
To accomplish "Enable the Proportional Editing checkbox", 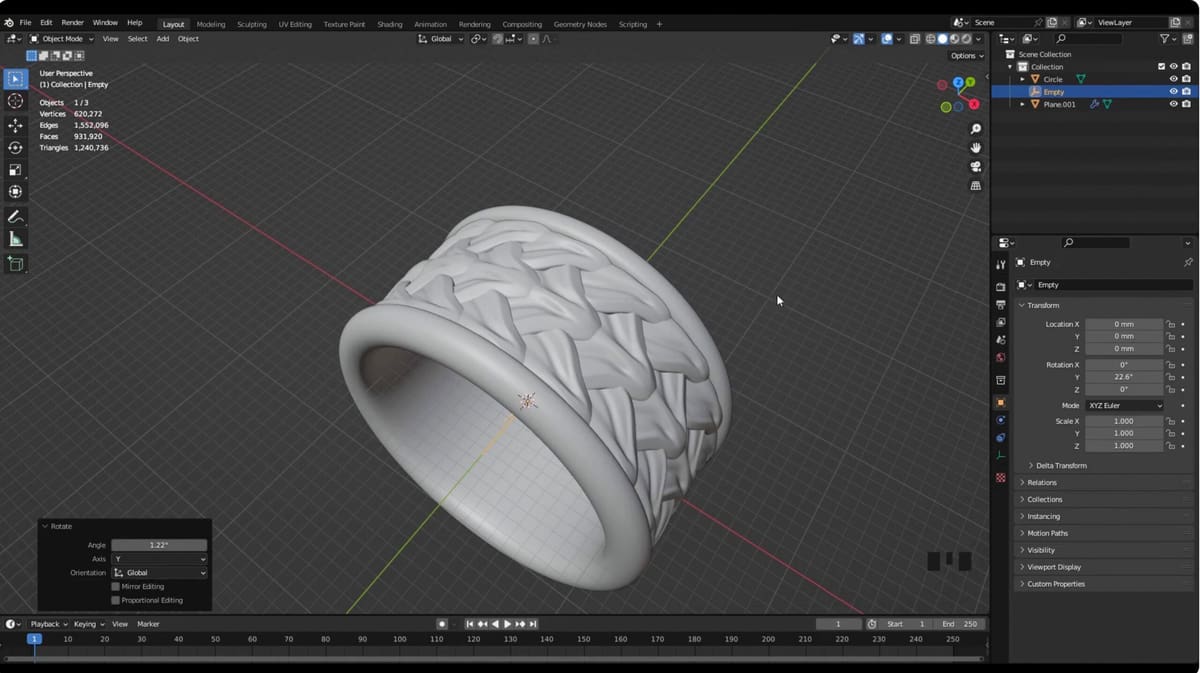I will [x=116, y=600].
